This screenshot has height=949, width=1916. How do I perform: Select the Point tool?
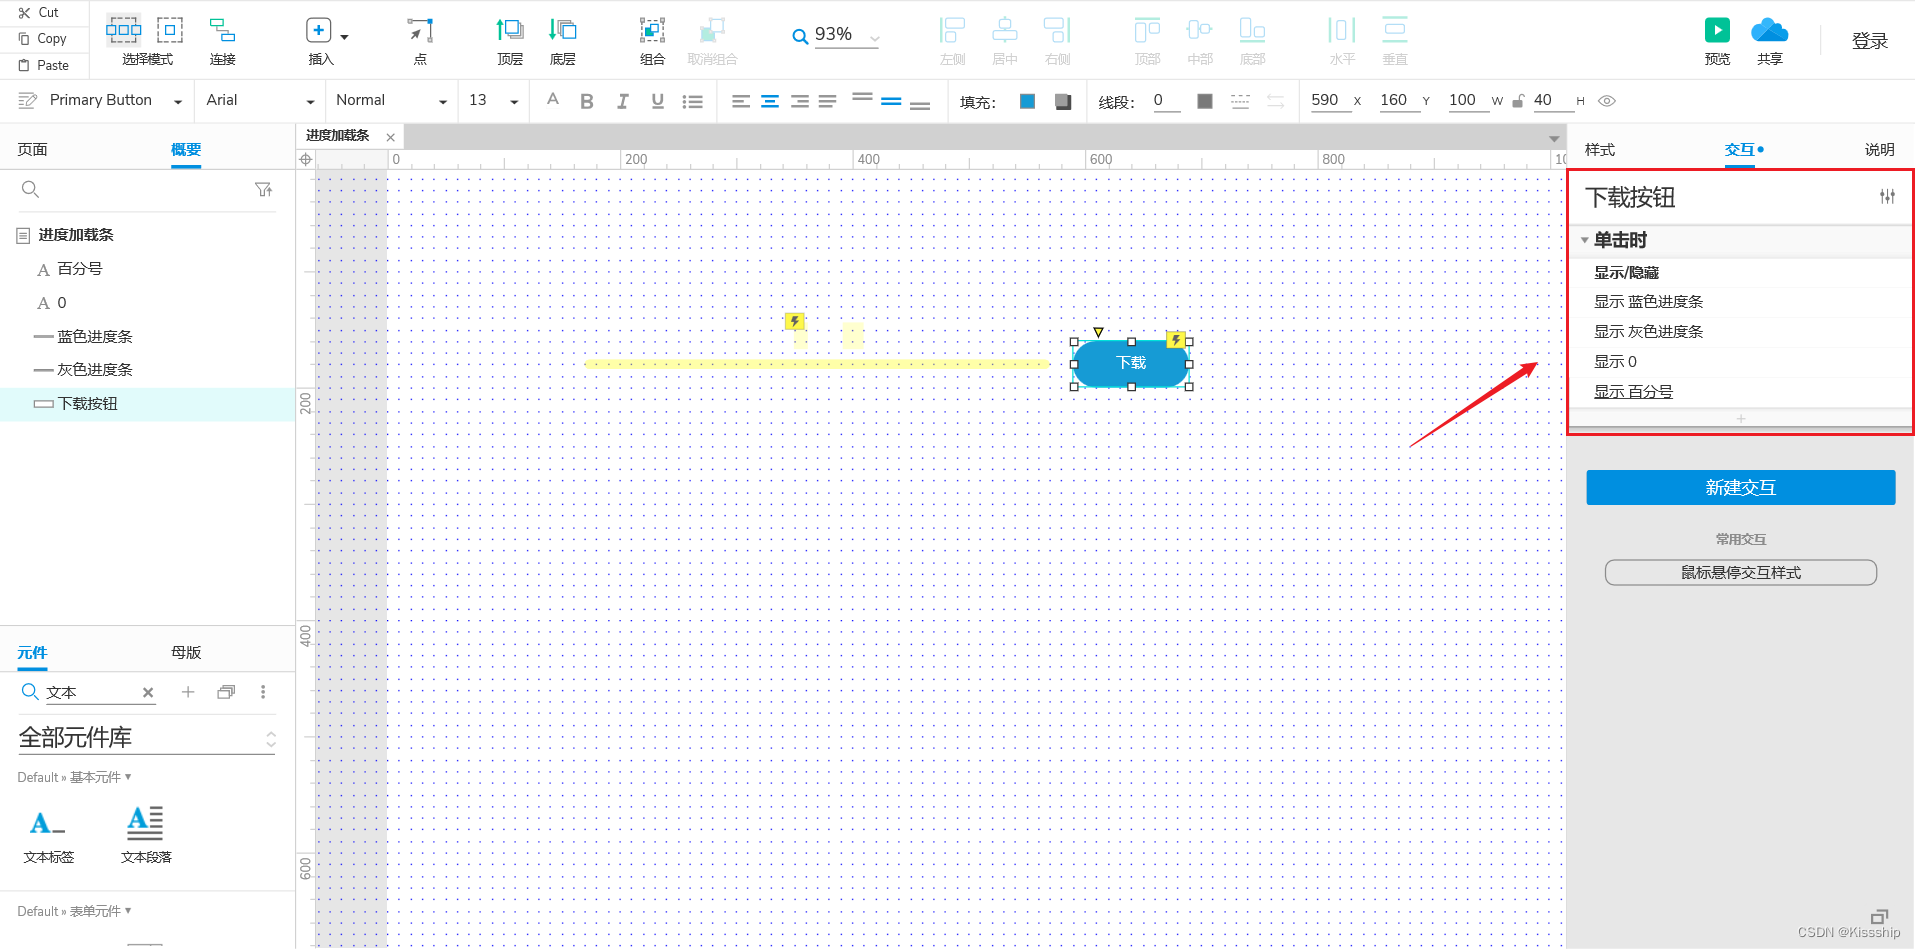coord(421,40)
